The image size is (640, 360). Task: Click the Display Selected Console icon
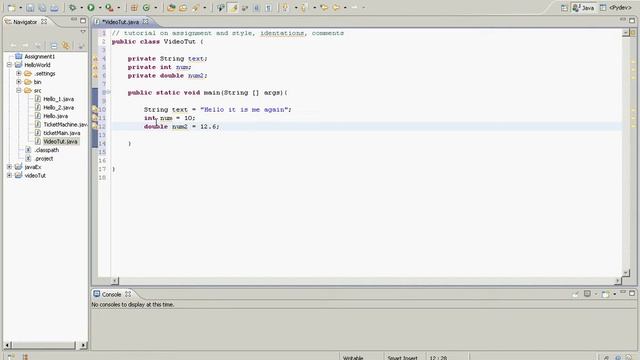587,293
